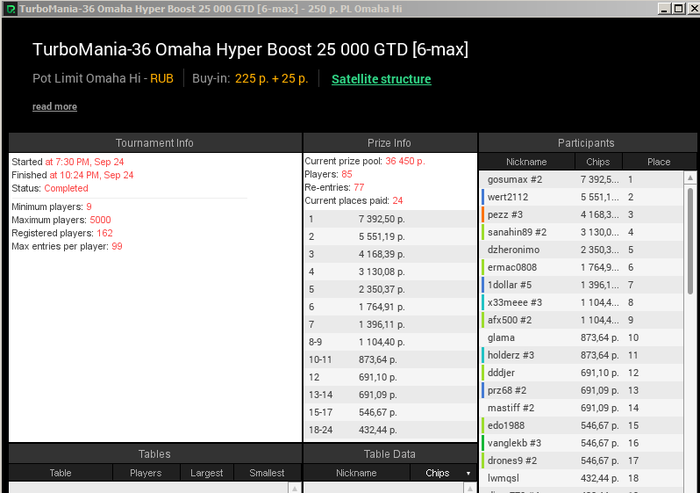Click Table Data scroll up arrow
This screenshot has width=700, height=493.
point(470,488)
